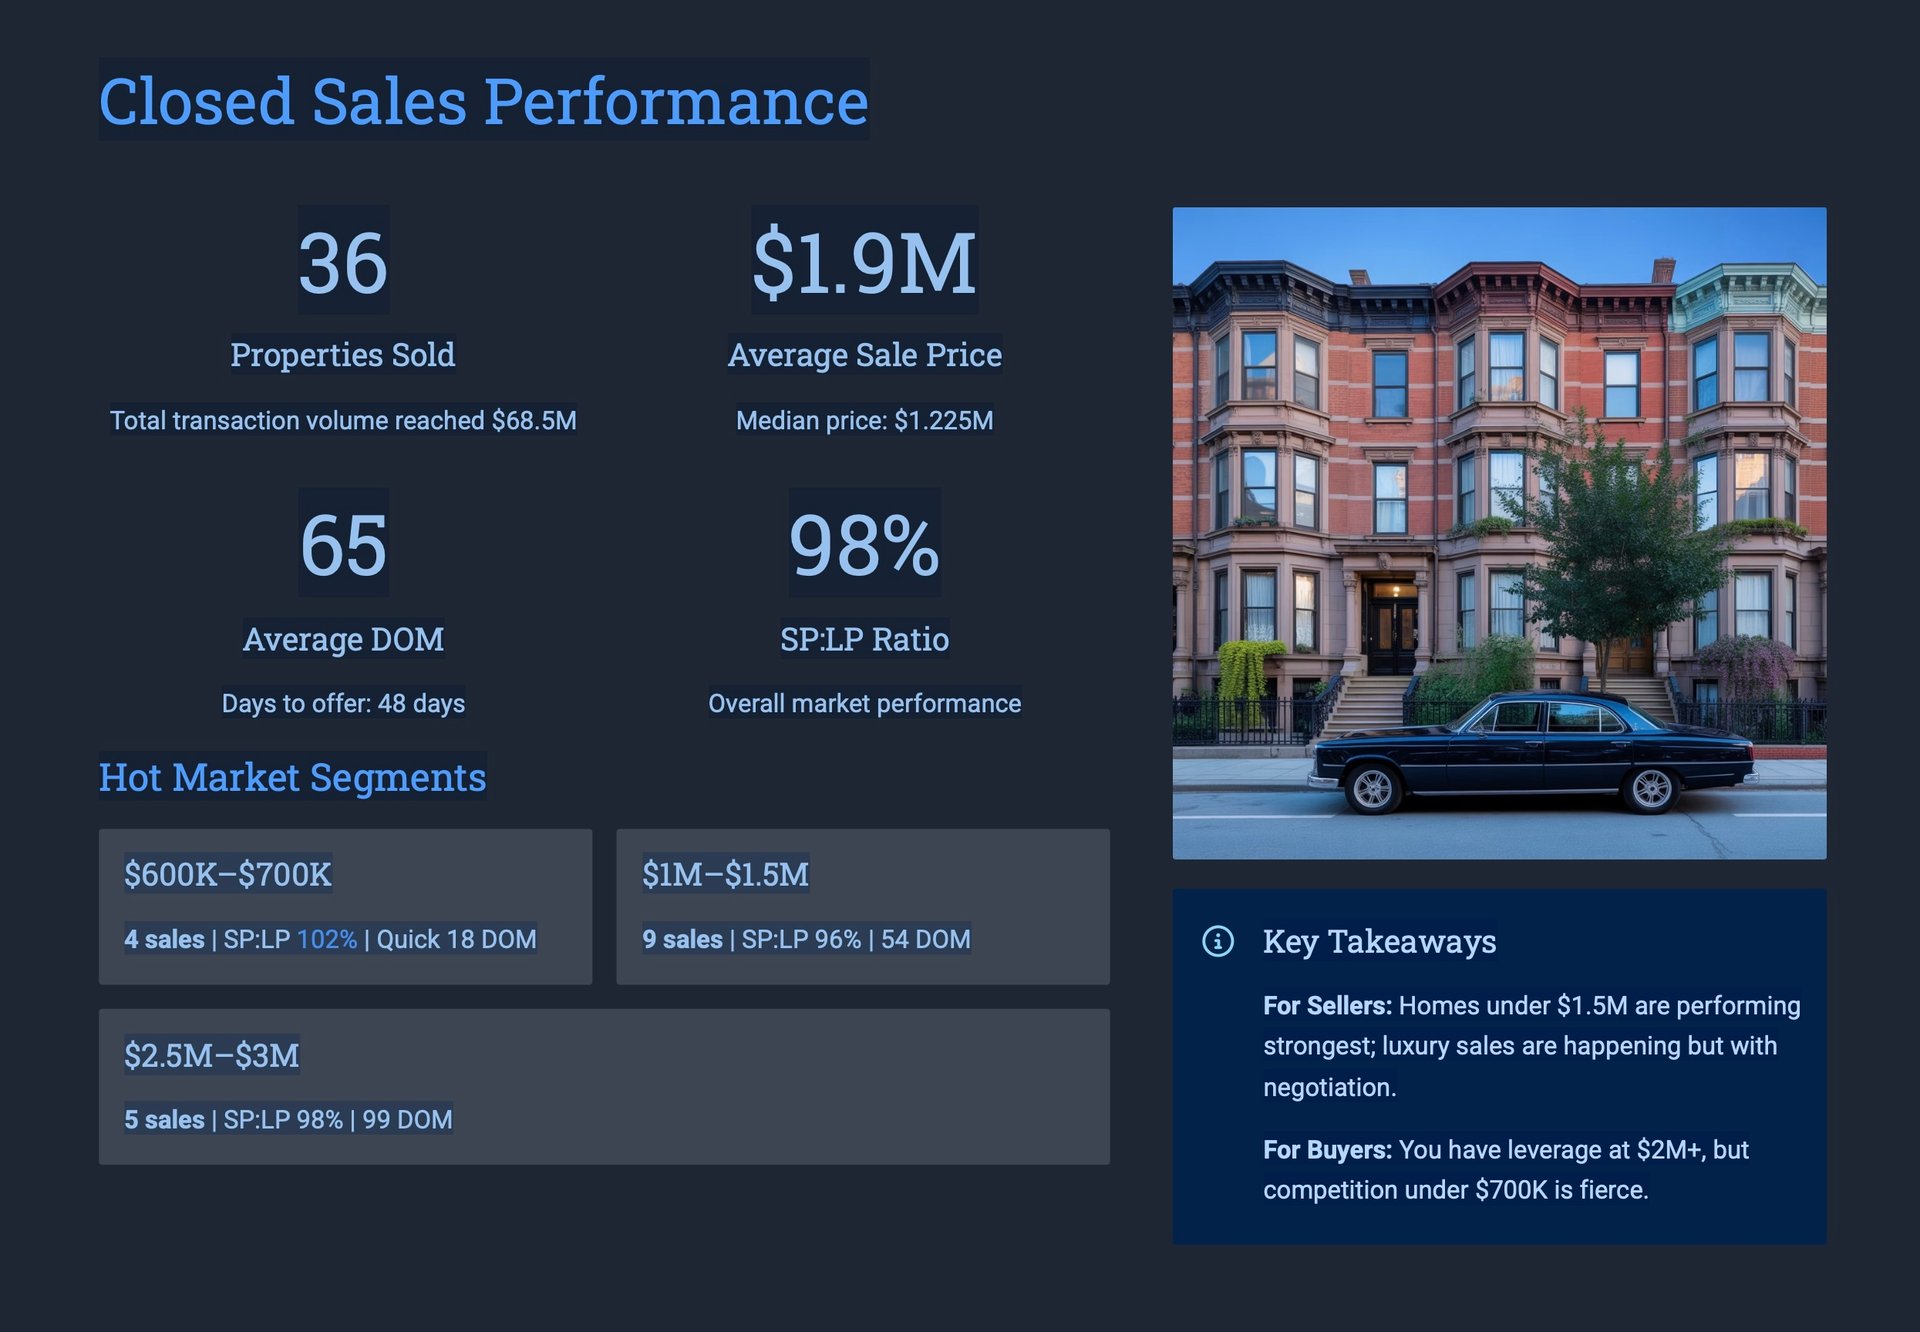Click the 5 sales text in bottom card
This screenshot has height=1332, width=1920.
tap(164, 1119)
